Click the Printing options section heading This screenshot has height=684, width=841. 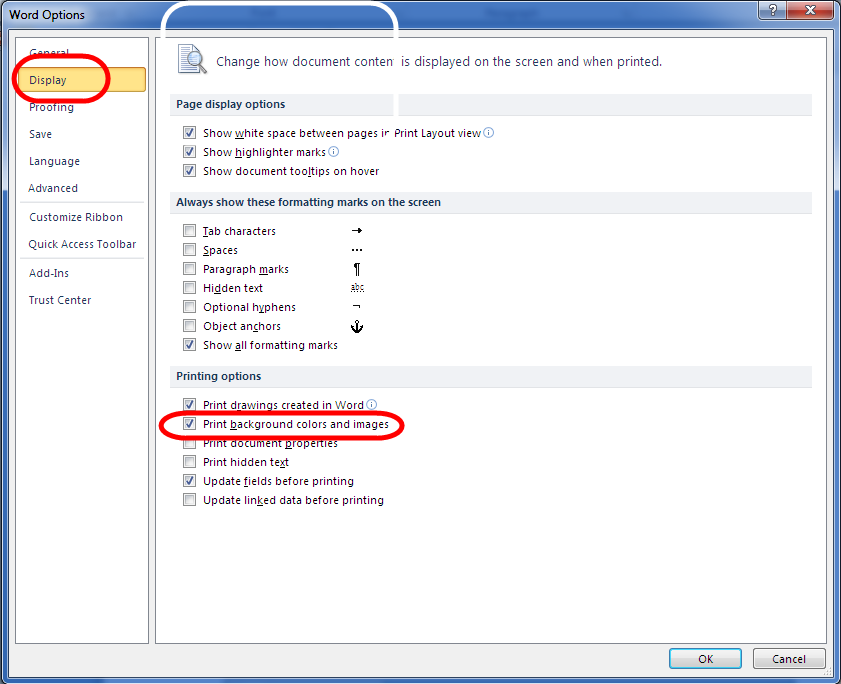click(x=219, y=376)
